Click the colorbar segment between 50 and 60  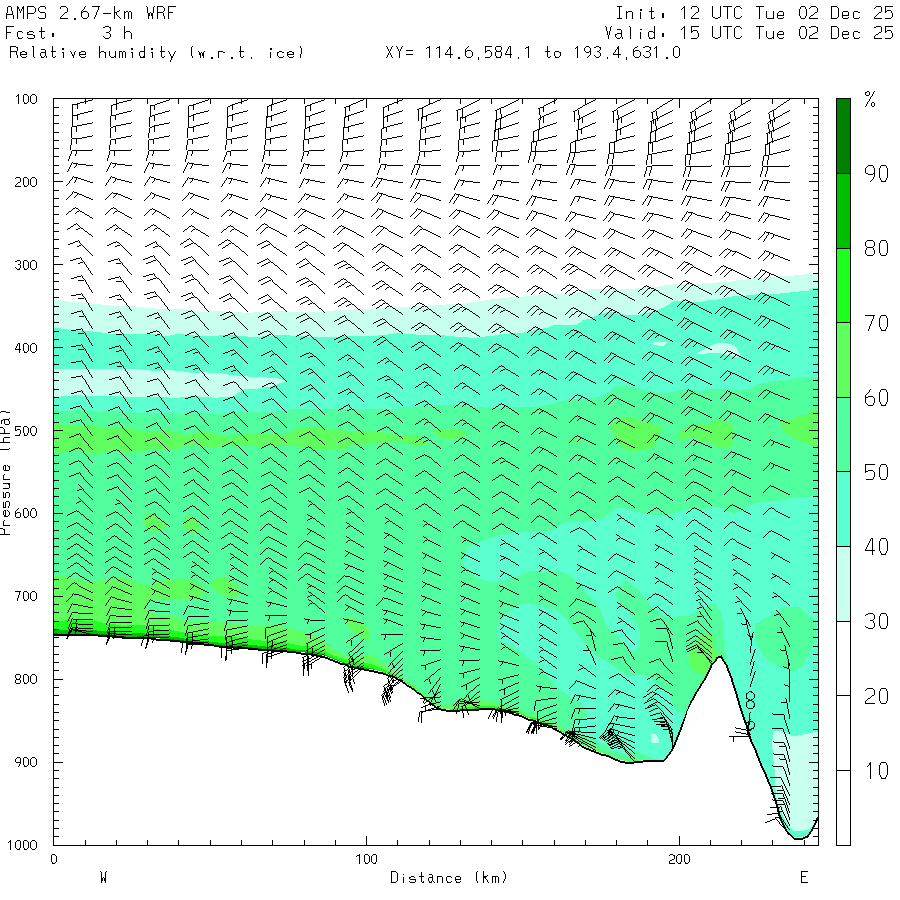[x=843, y=435]
